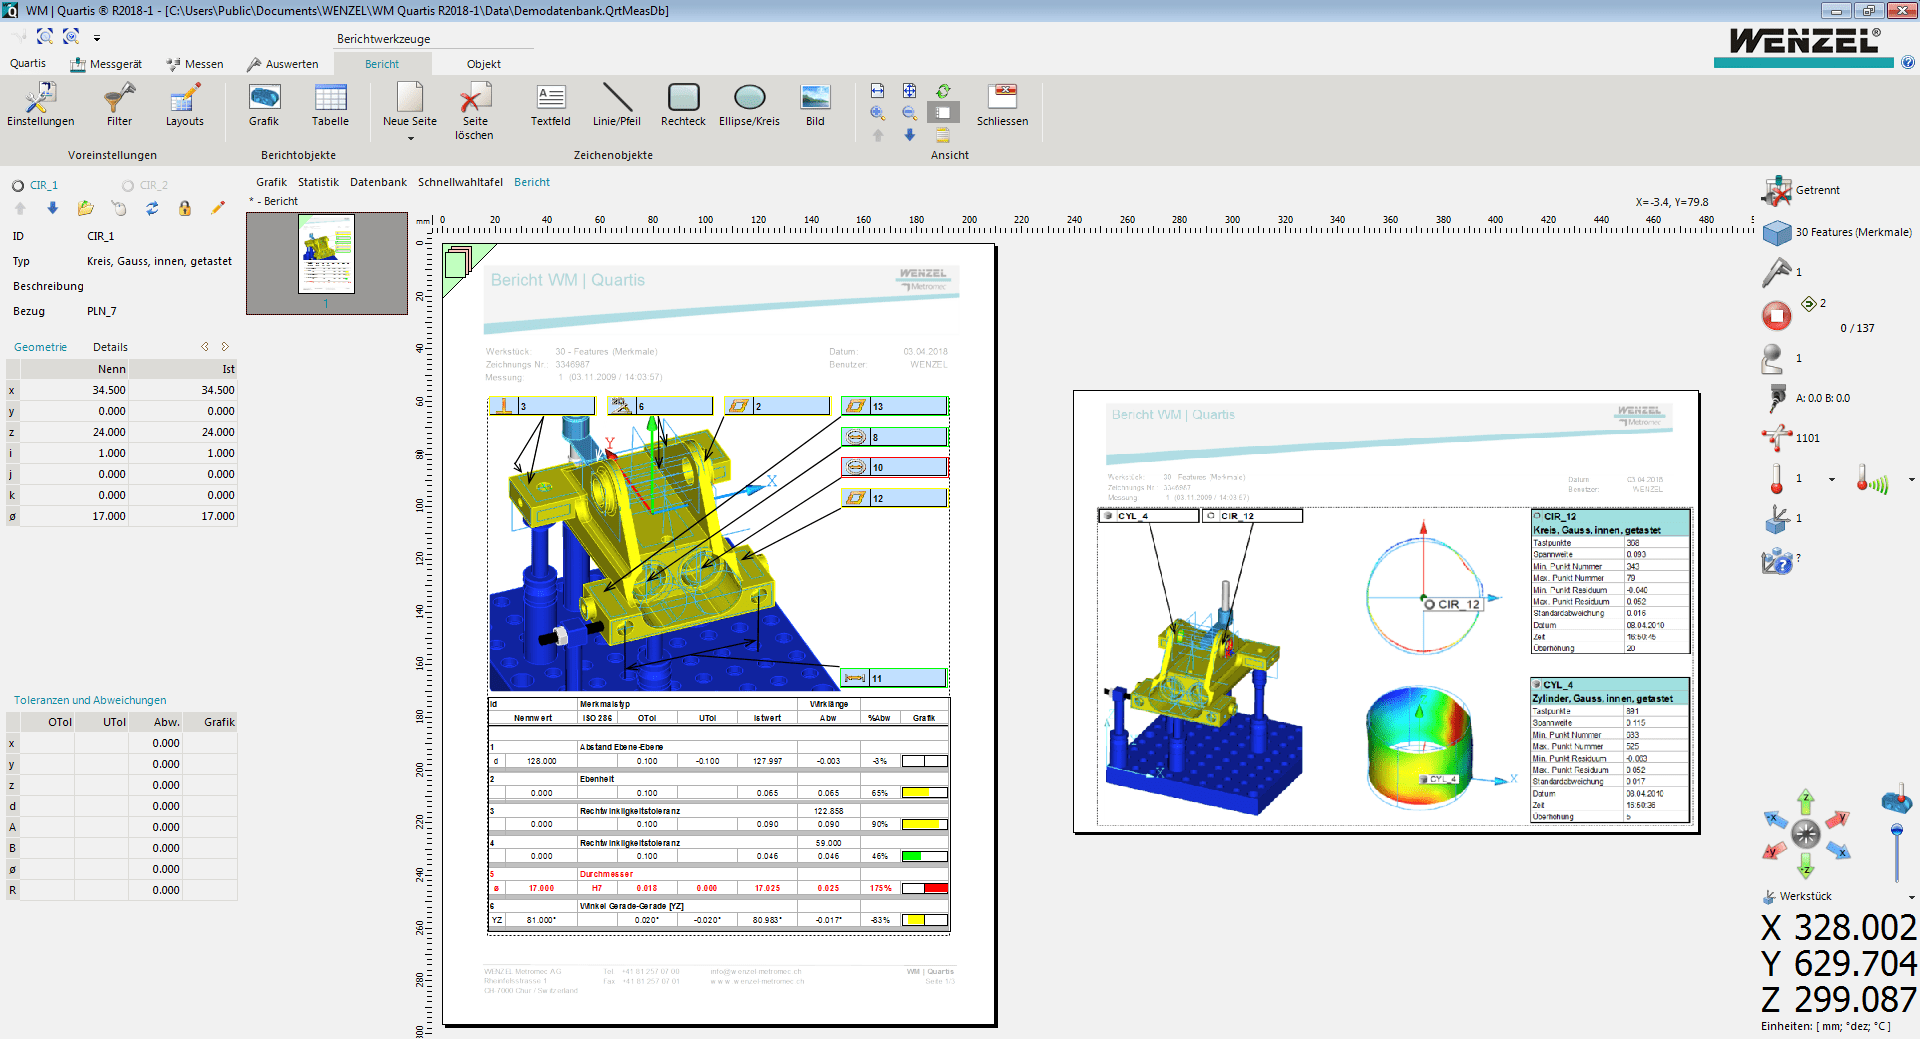1920x1039 pixels.
Task: Open the Filter tool
Action: click(119, 104)
